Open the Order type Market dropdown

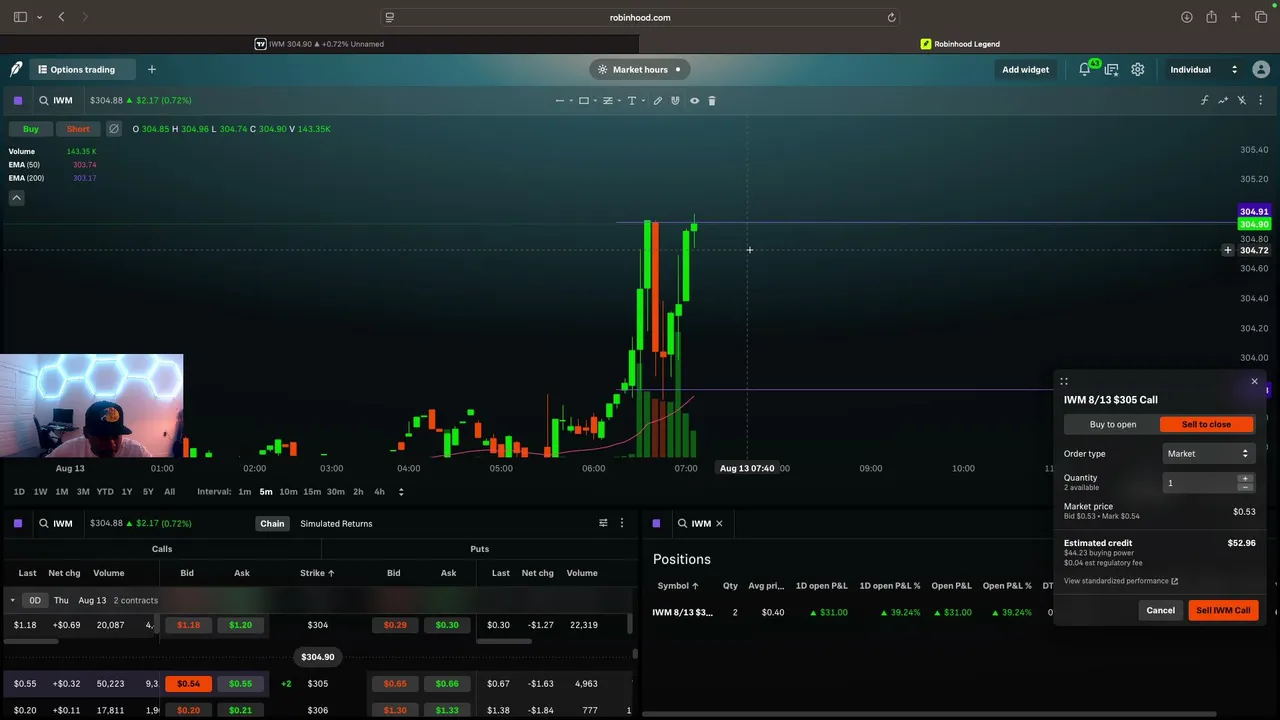(1208, 454)
